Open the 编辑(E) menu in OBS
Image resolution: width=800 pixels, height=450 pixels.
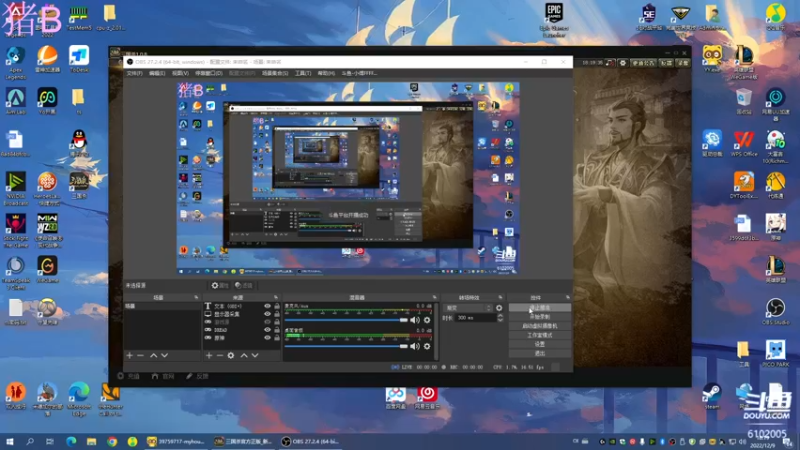157,73
